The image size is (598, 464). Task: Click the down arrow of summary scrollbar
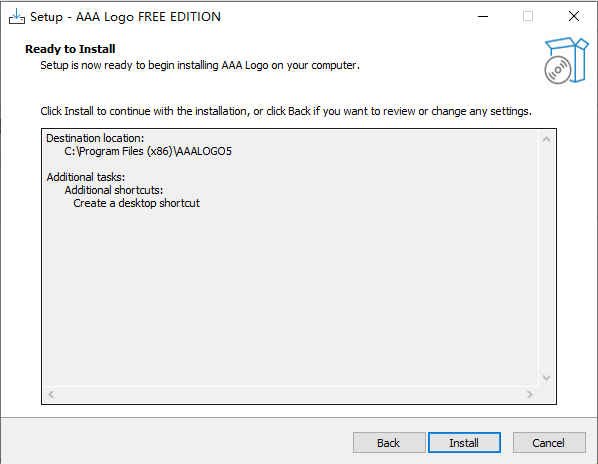(x=546, y=378)
